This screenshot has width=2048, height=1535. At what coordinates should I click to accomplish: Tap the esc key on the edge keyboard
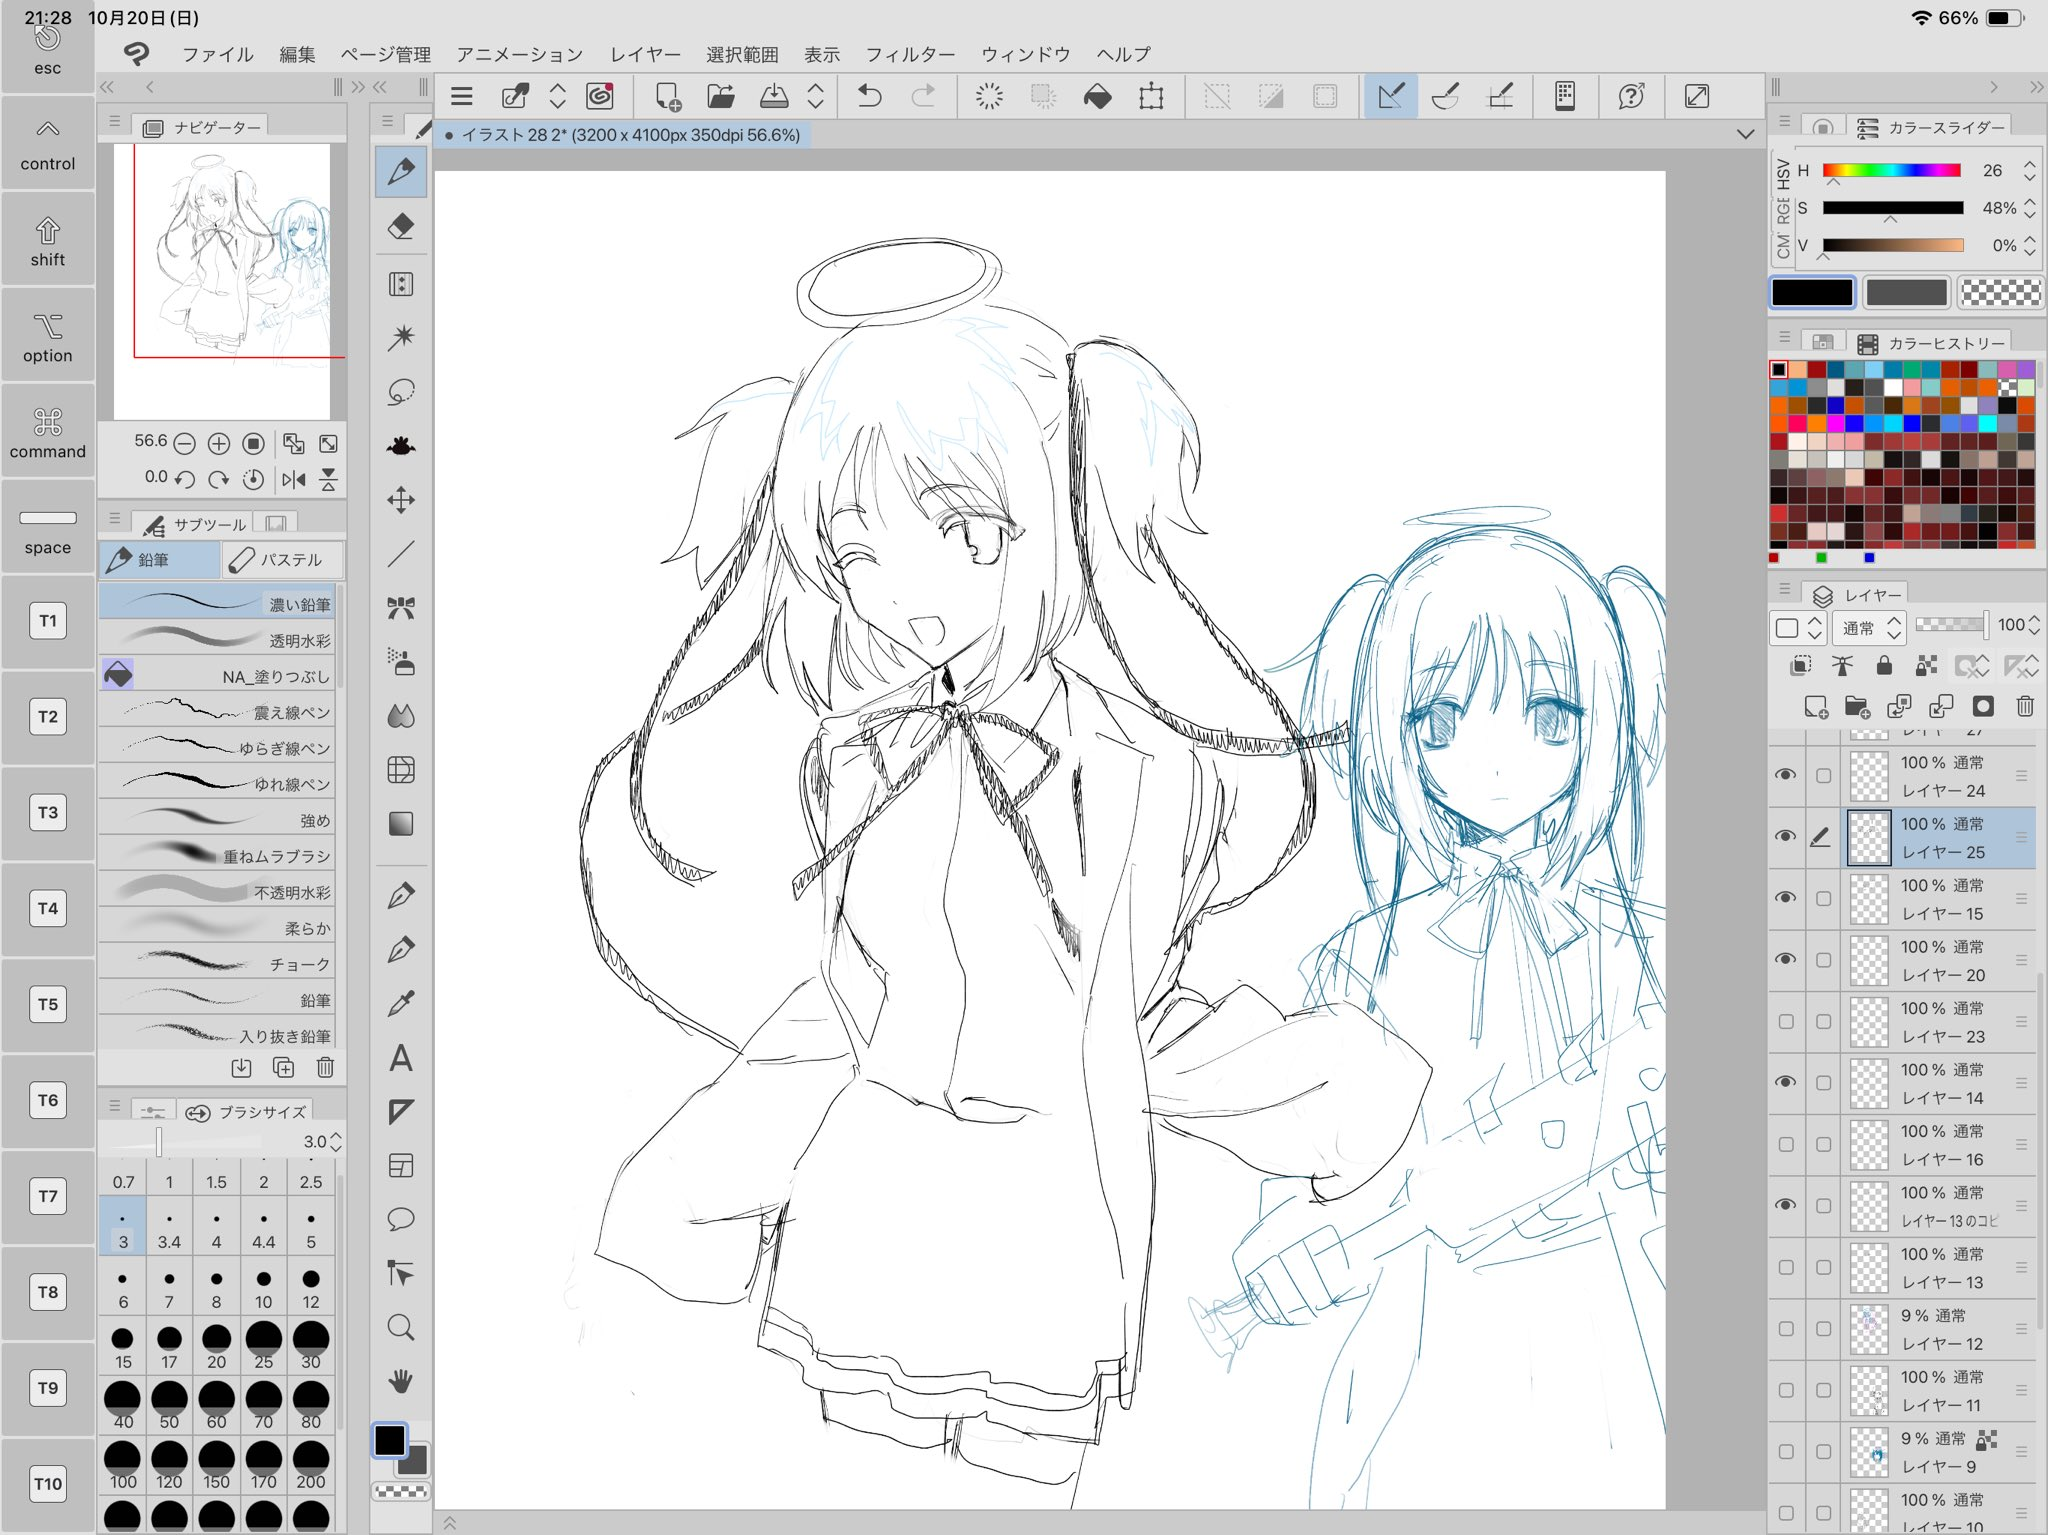tap(47, 49)
